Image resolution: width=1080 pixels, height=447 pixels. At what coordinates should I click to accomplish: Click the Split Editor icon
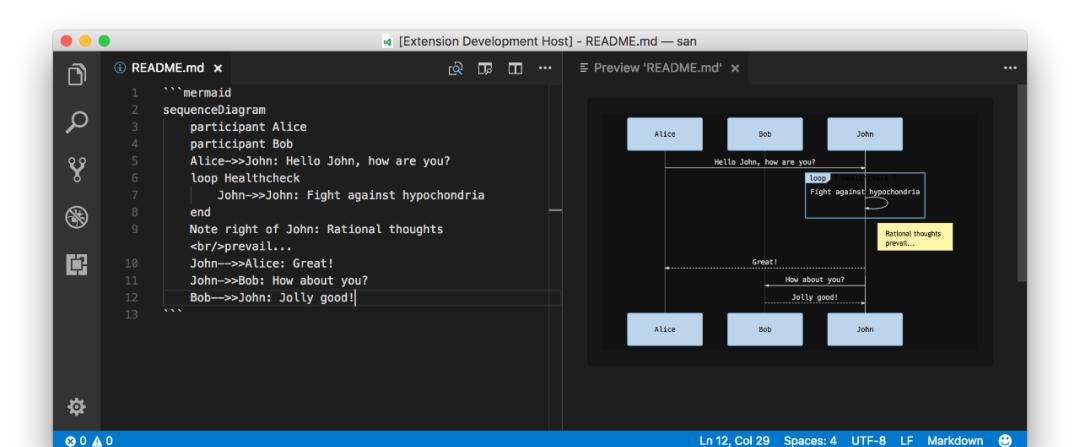[x=515, y=68]
